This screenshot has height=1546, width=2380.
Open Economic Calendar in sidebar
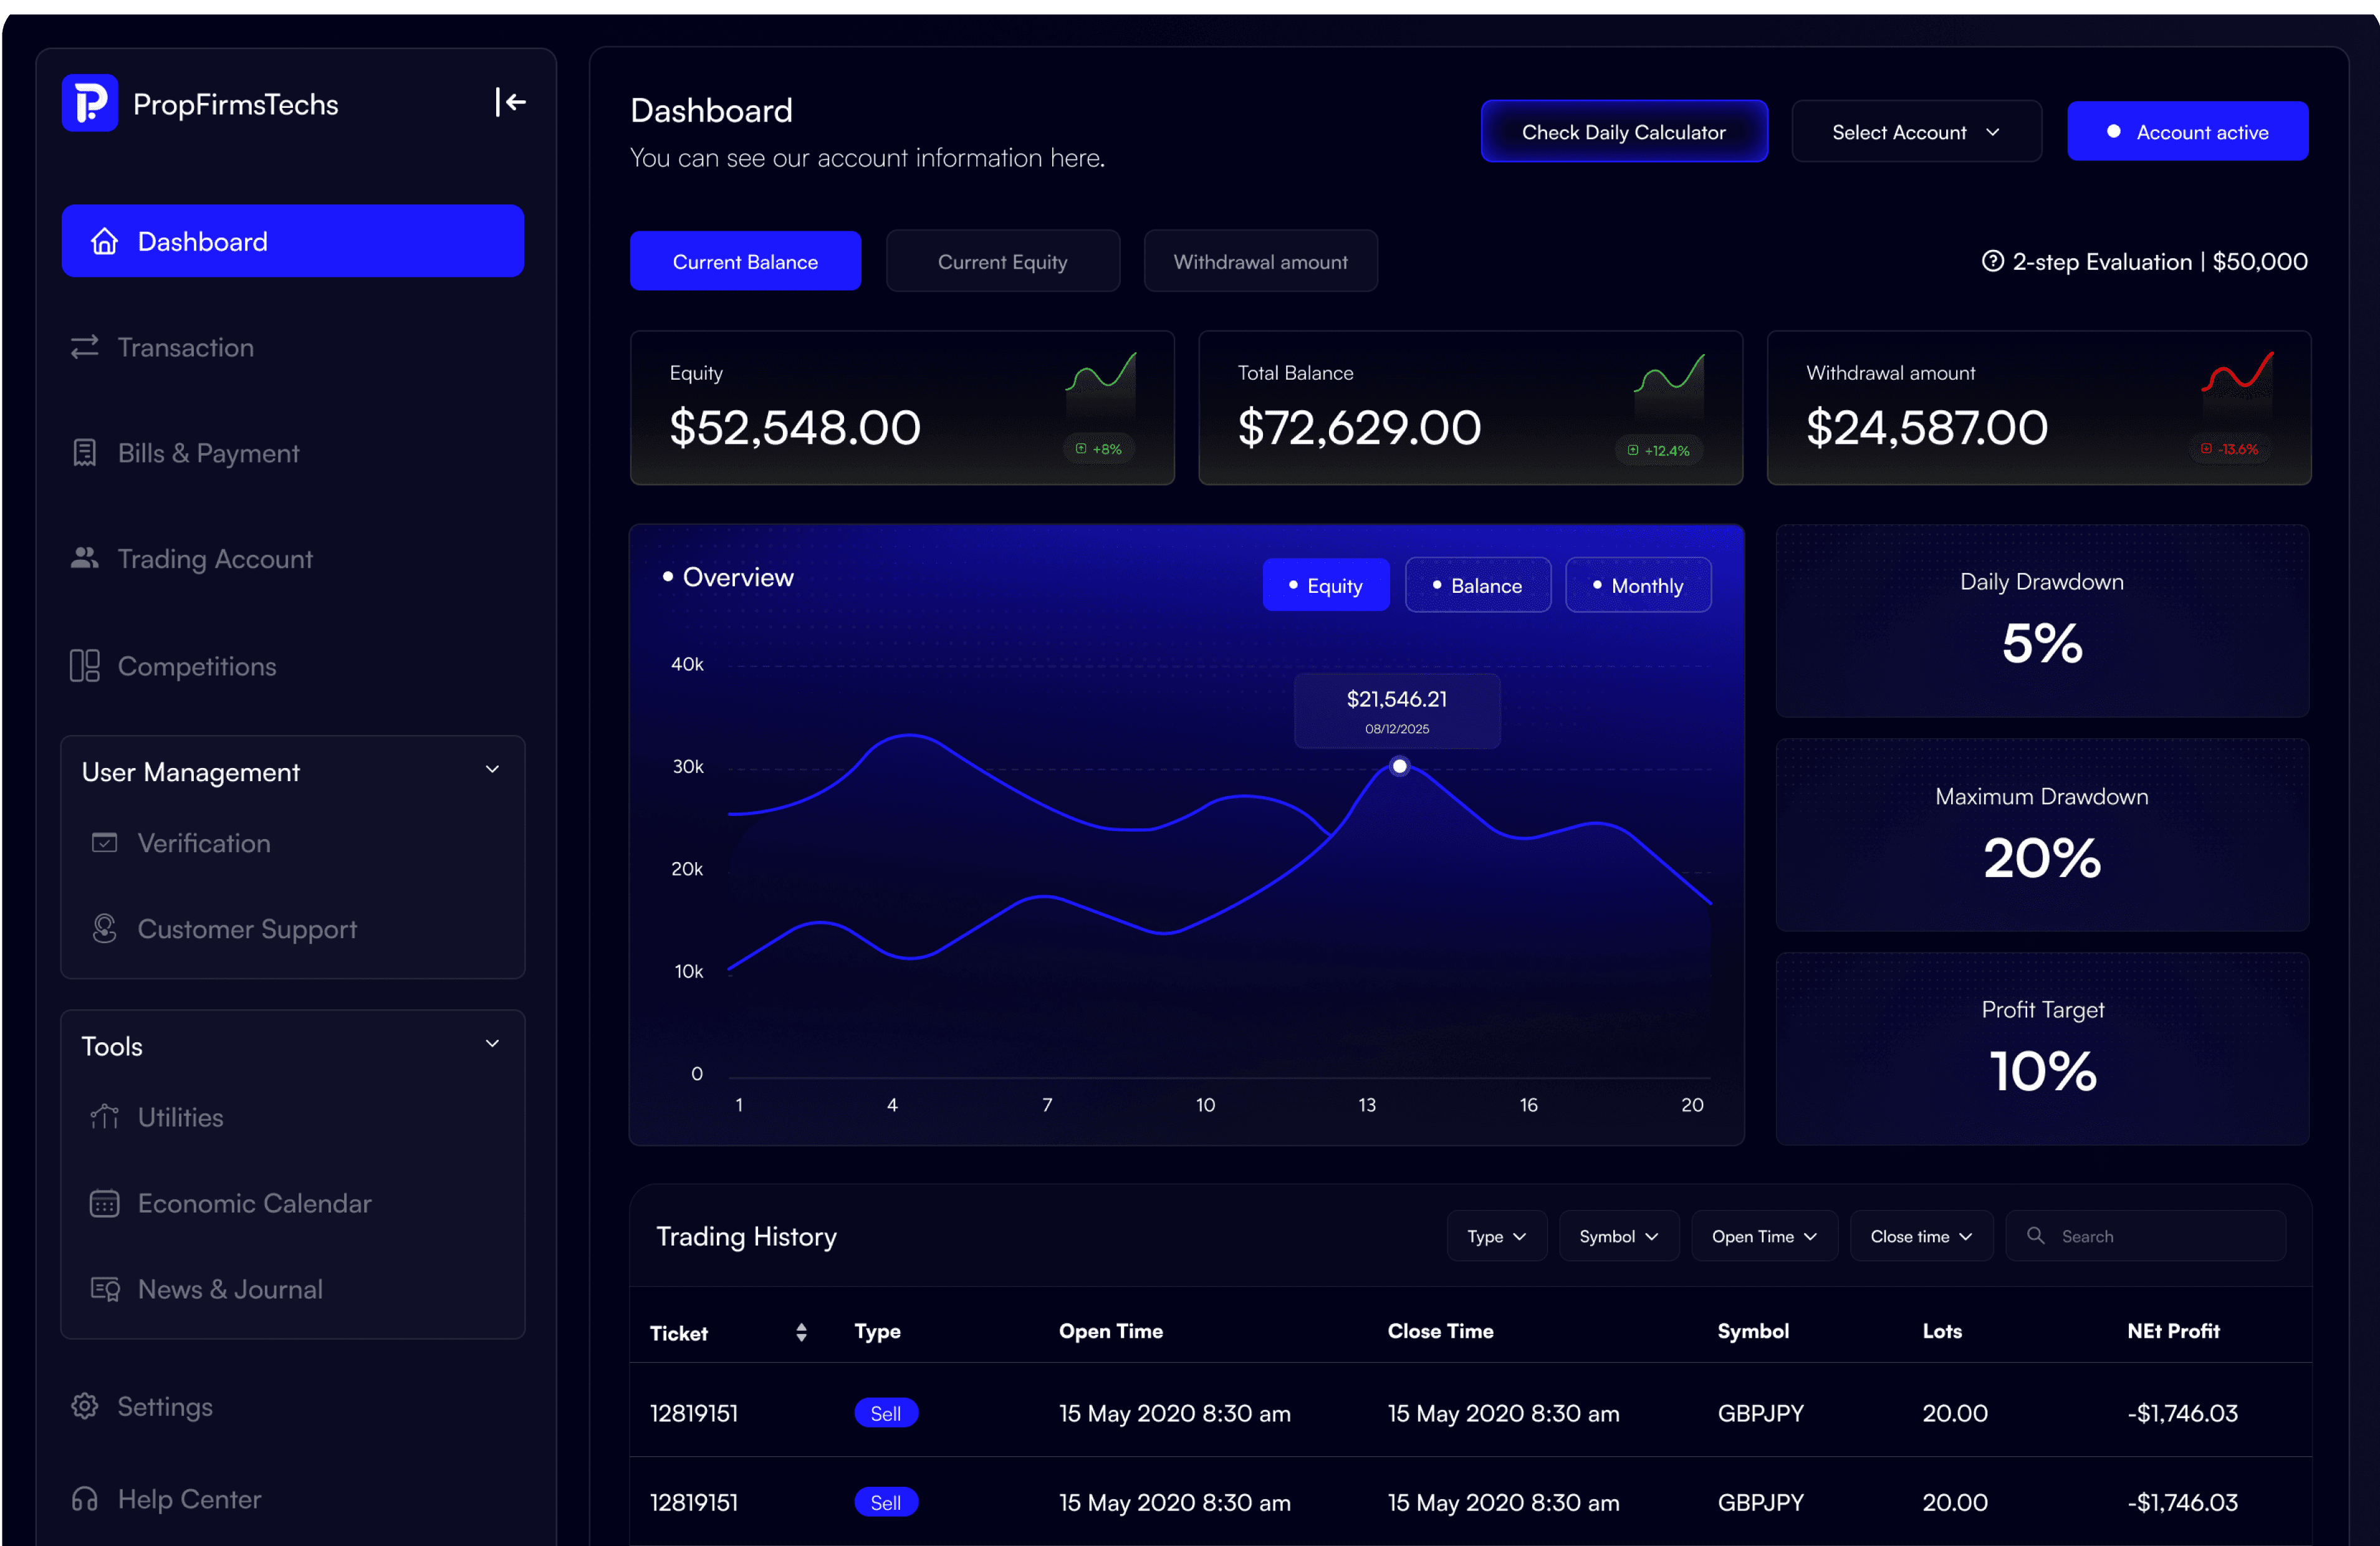coord(254,1203)
